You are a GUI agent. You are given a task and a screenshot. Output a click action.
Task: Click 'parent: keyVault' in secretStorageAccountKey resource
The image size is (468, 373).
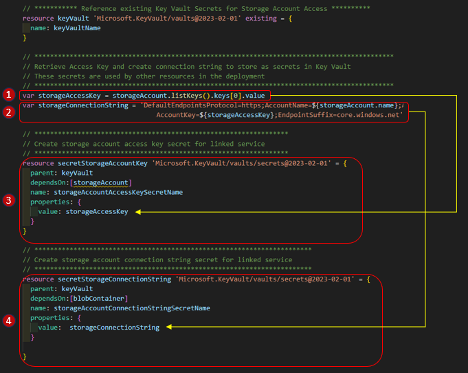tap(62, 173)
